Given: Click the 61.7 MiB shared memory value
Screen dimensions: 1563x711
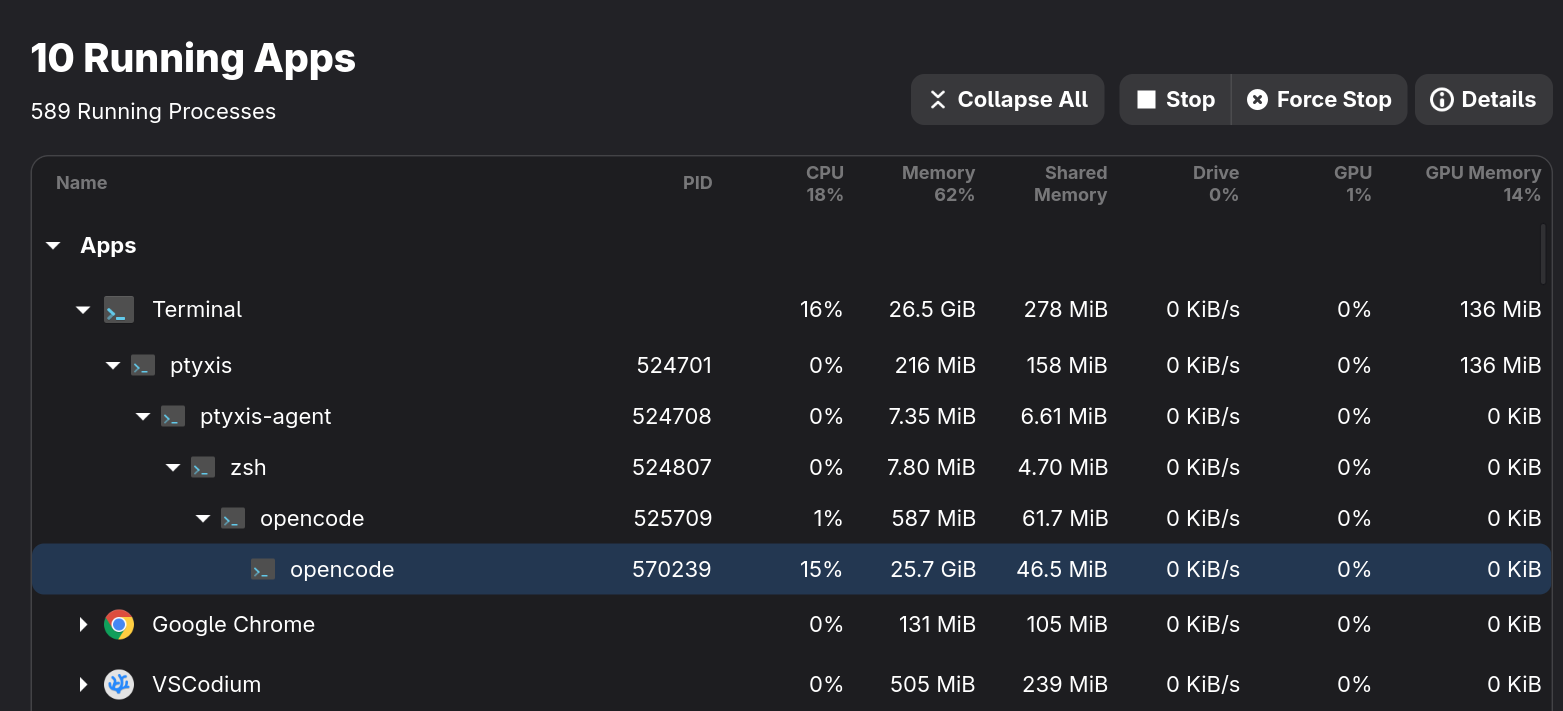Looking at the screenshot, I should (1067, 519).
